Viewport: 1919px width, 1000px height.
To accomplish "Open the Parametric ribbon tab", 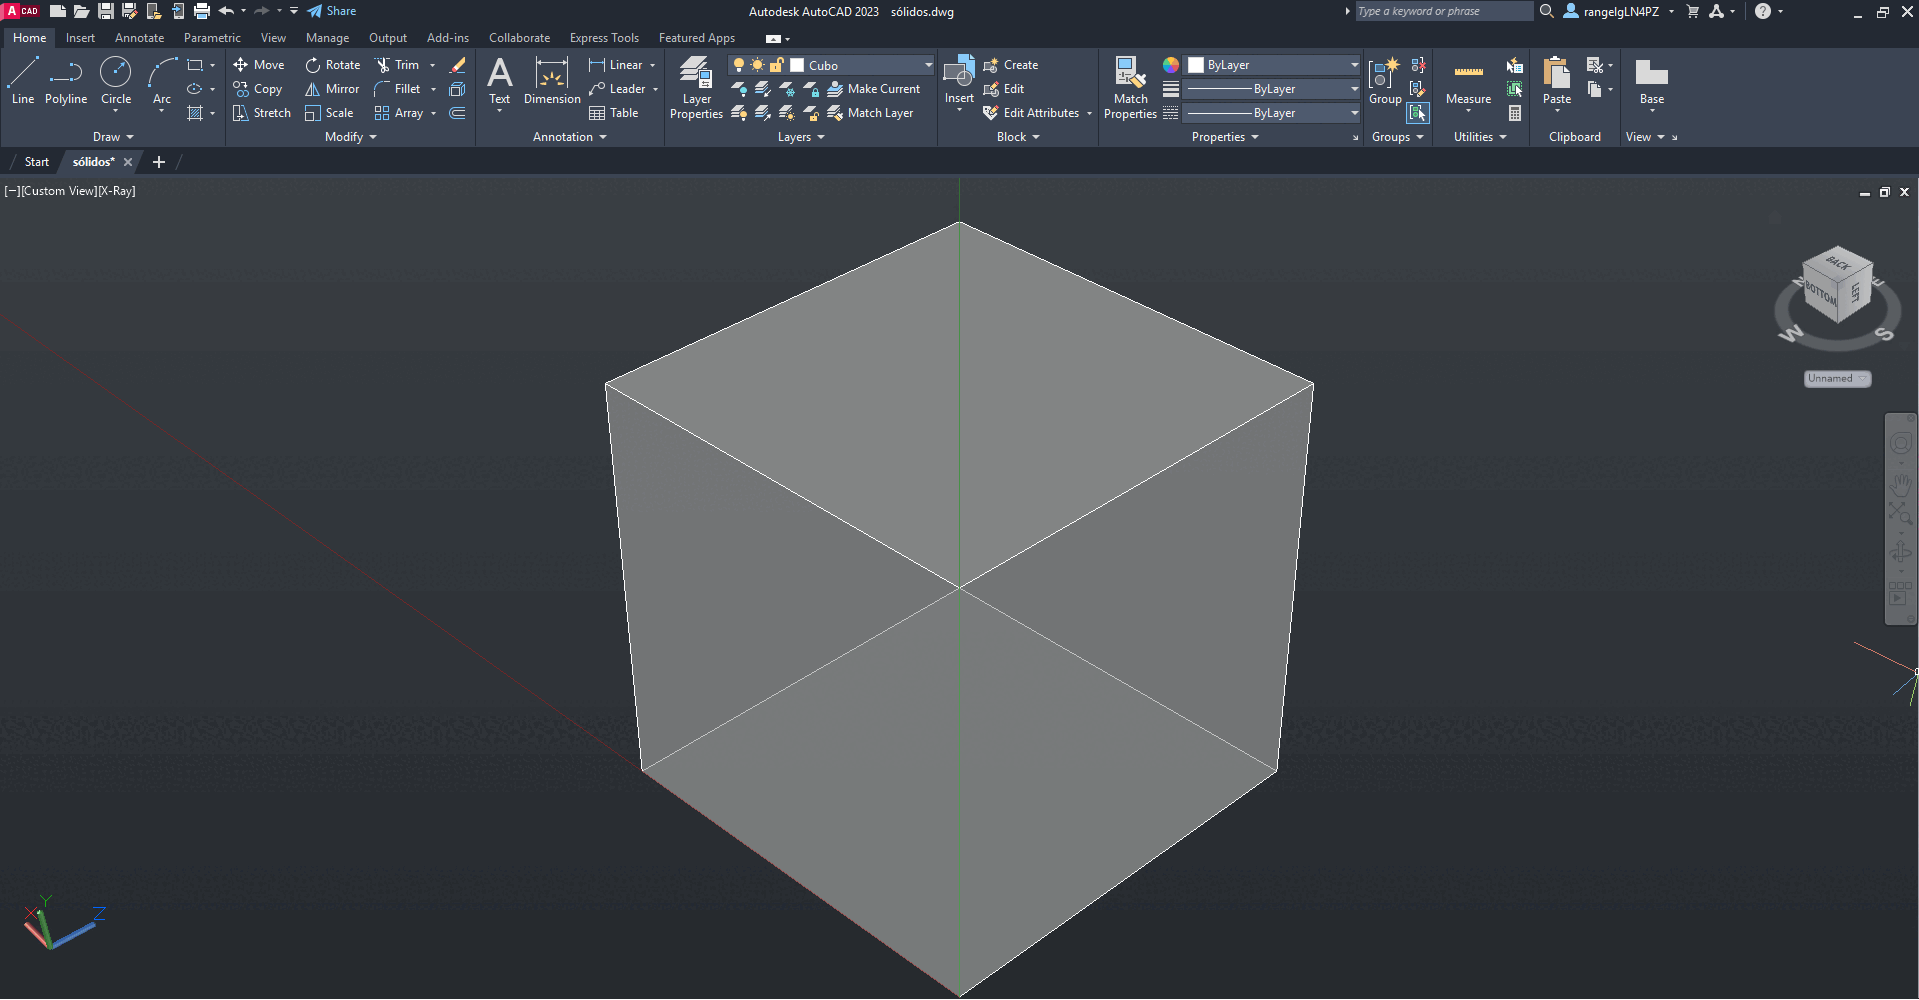I will pyautogui.click(x=212, y=37).
